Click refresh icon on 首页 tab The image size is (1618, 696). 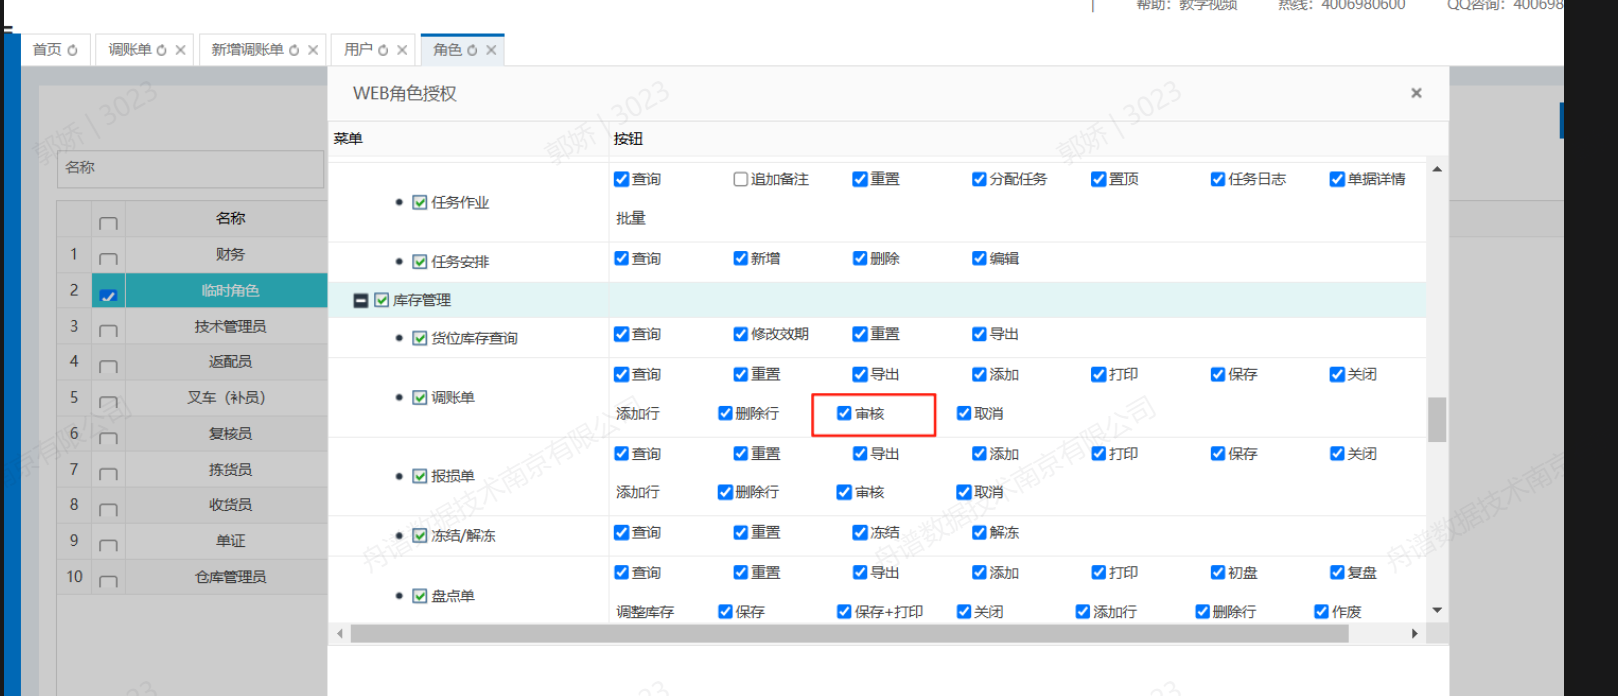click(x=72, y=50)
